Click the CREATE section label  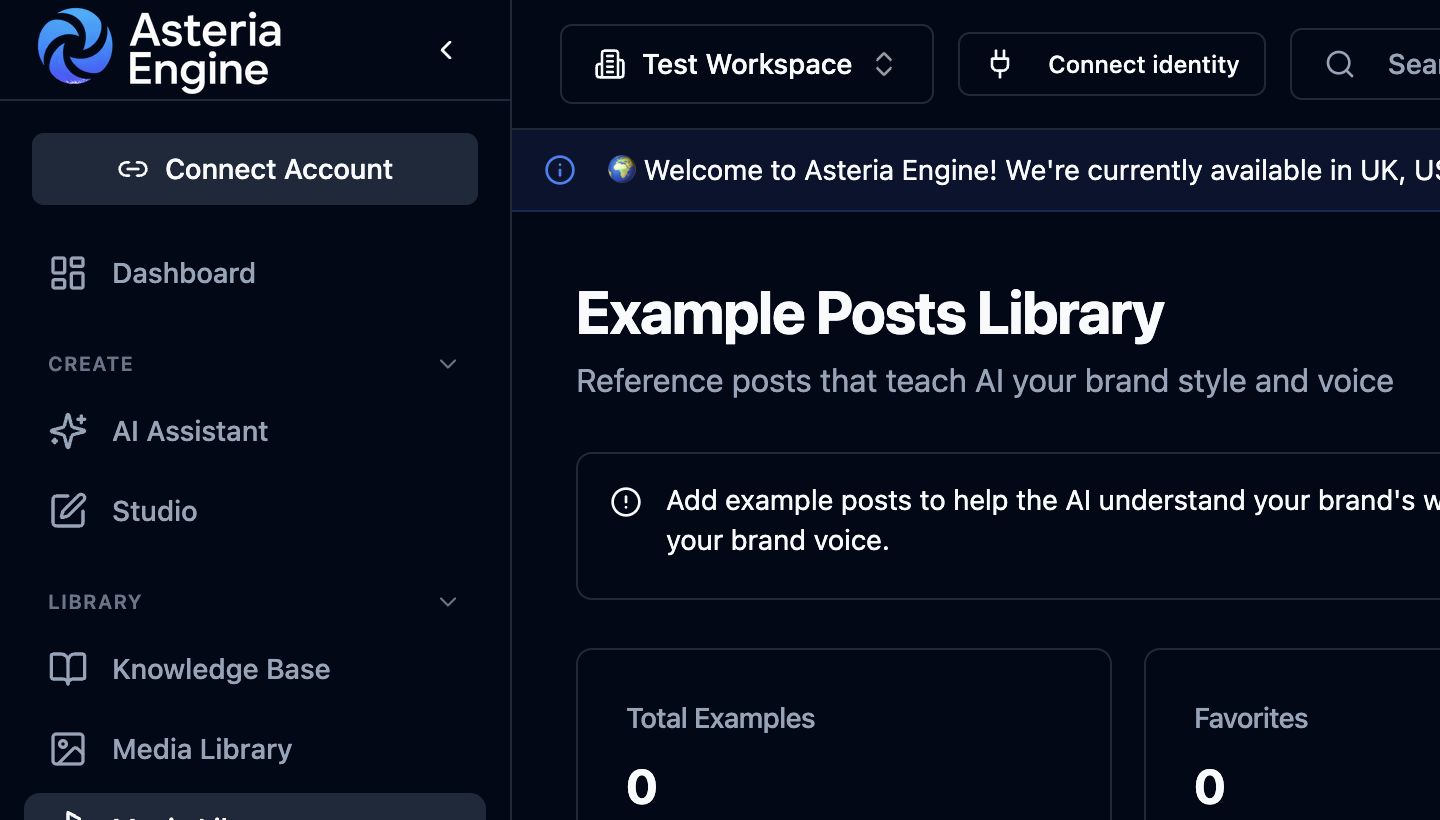91,364
